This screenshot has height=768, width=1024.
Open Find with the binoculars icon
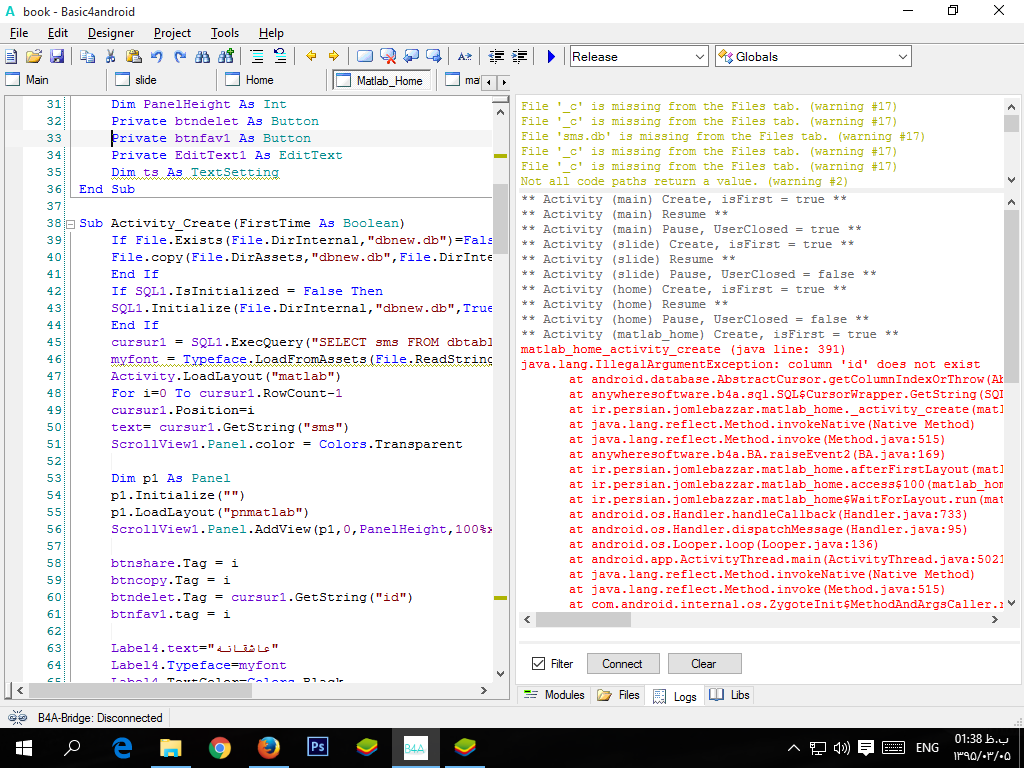point(203,57)
